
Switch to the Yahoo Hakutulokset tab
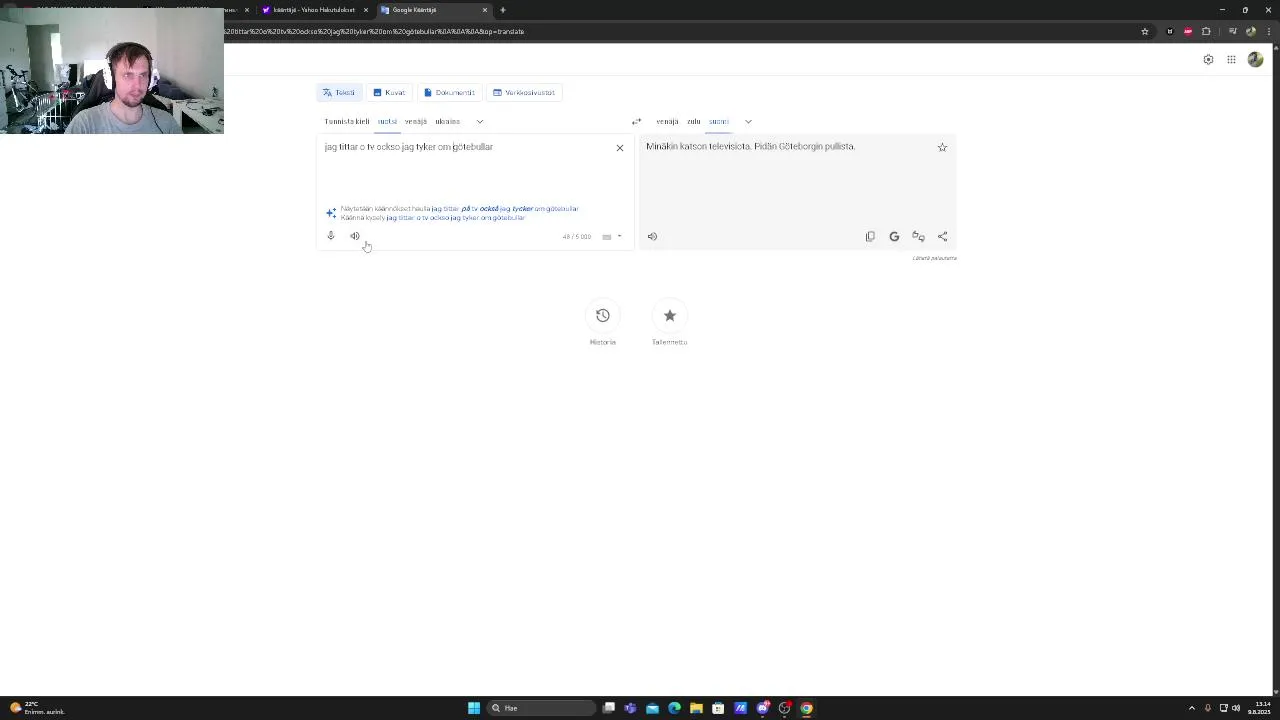point(314,10)
